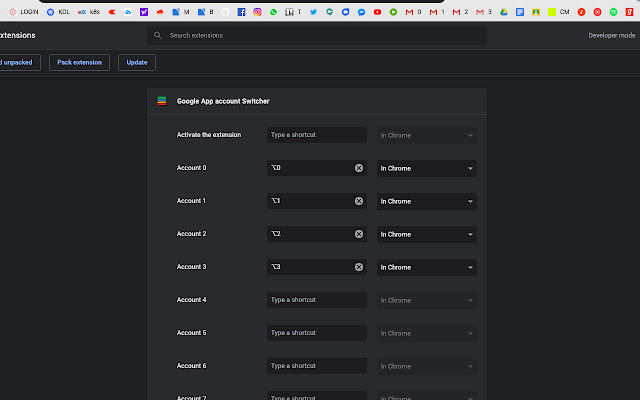Open the CM bookmark
The height and width of the screenshot is (400, 640).
coord(558,12)
